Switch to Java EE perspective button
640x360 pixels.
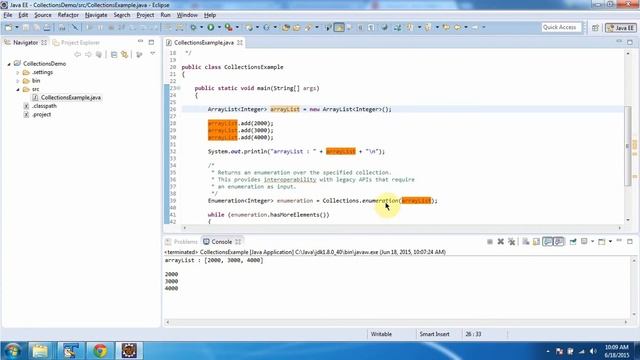[x=621, y=28]
